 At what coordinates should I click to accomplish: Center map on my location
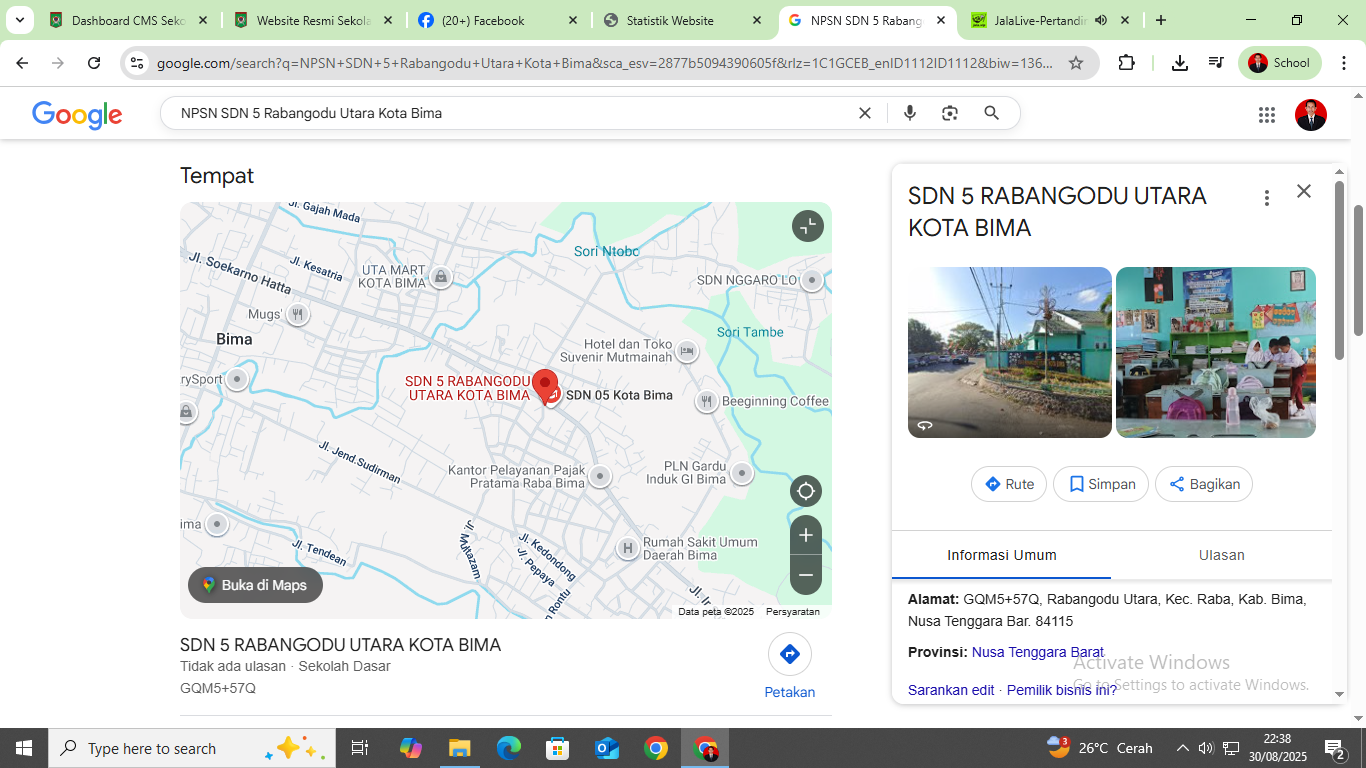[x=805, y=491]
